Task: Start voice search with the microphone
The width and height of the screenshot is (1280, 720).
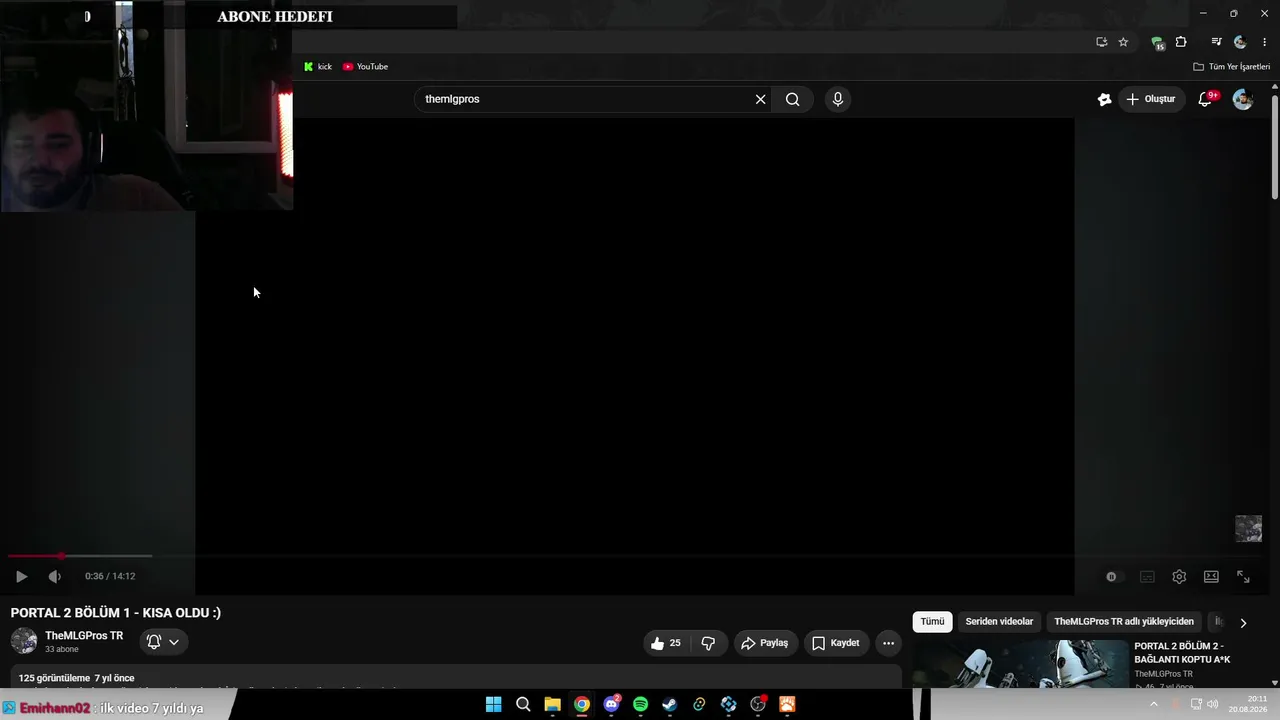Action: tap(838, 99)
